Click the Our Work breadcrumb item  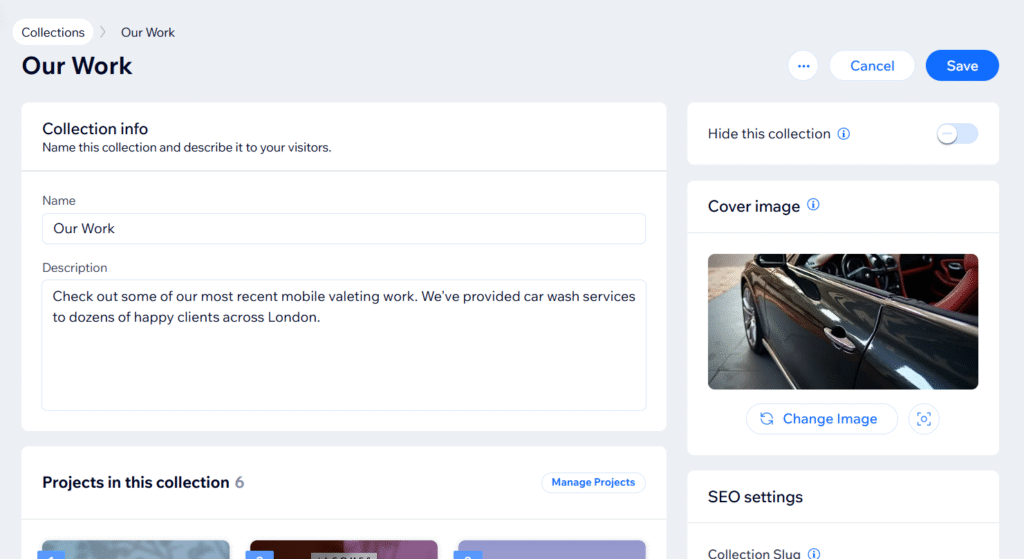point(148,32)
